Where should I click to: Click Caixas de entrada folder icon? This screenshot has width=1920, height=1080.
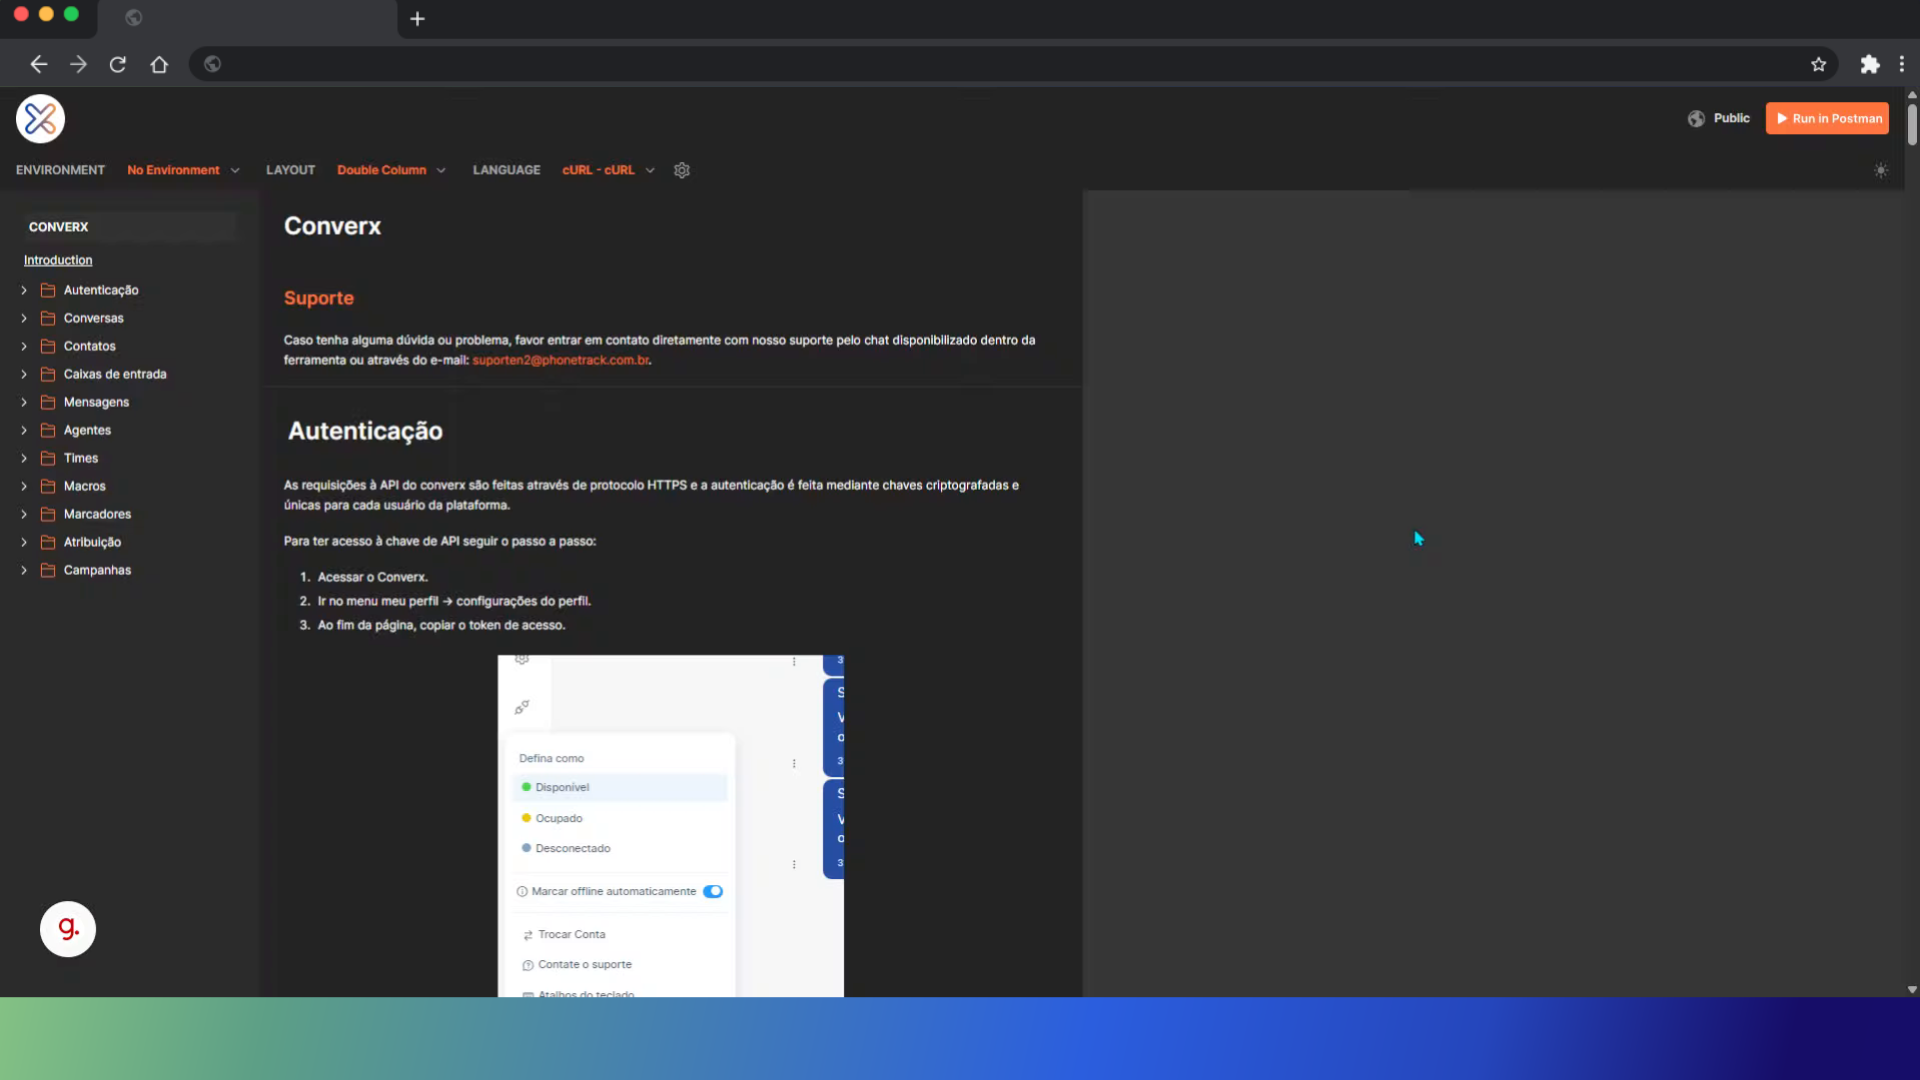(47, 374)
